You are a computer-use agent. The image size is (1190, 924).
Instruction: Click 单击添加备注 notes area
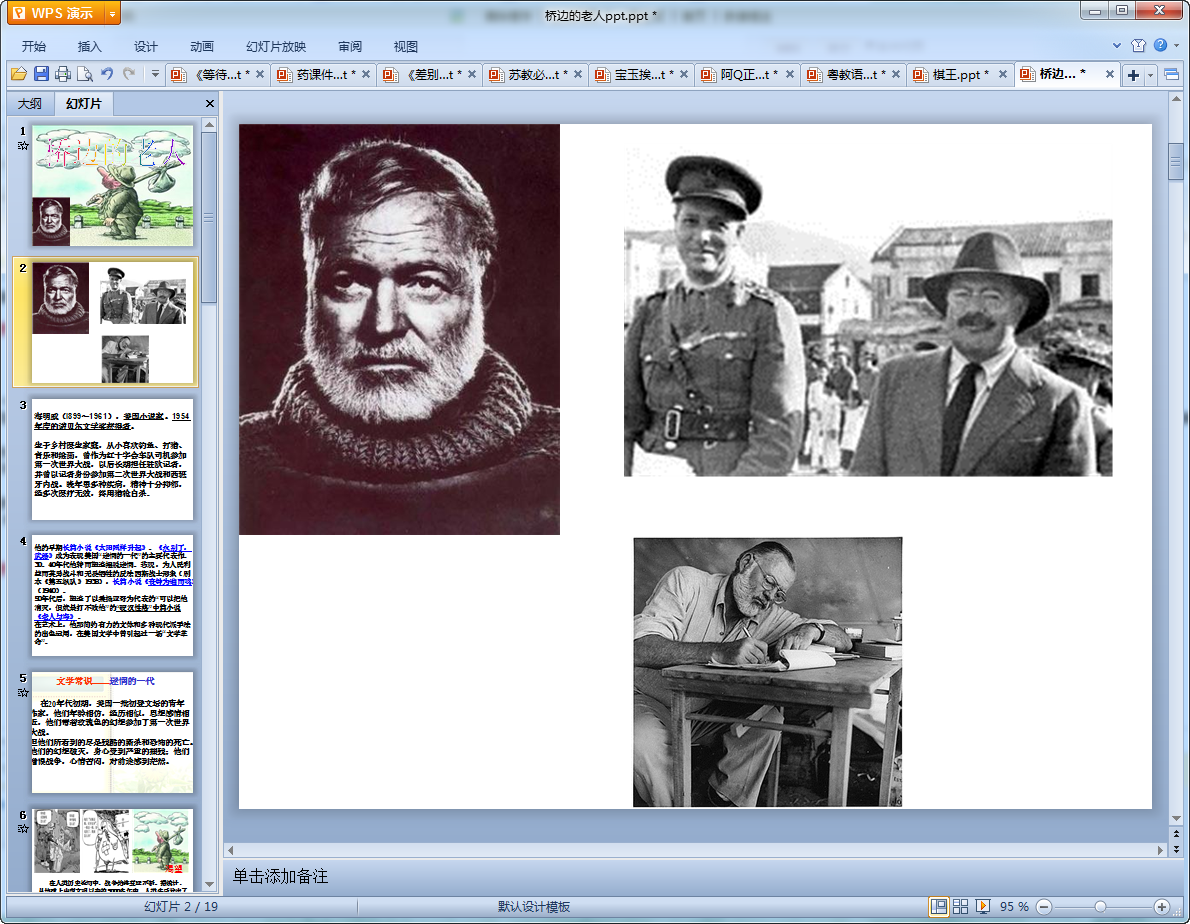280,876
